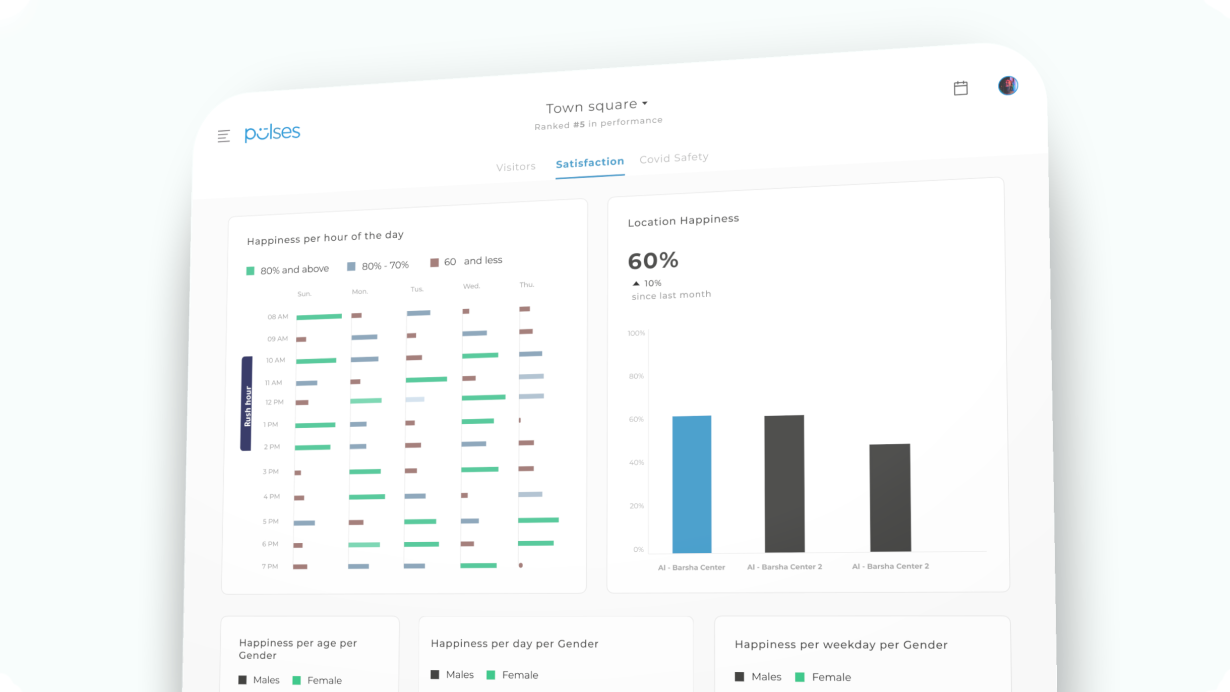Open the calendar date picker icon
Screen dimensions: 1230x692
961,88
